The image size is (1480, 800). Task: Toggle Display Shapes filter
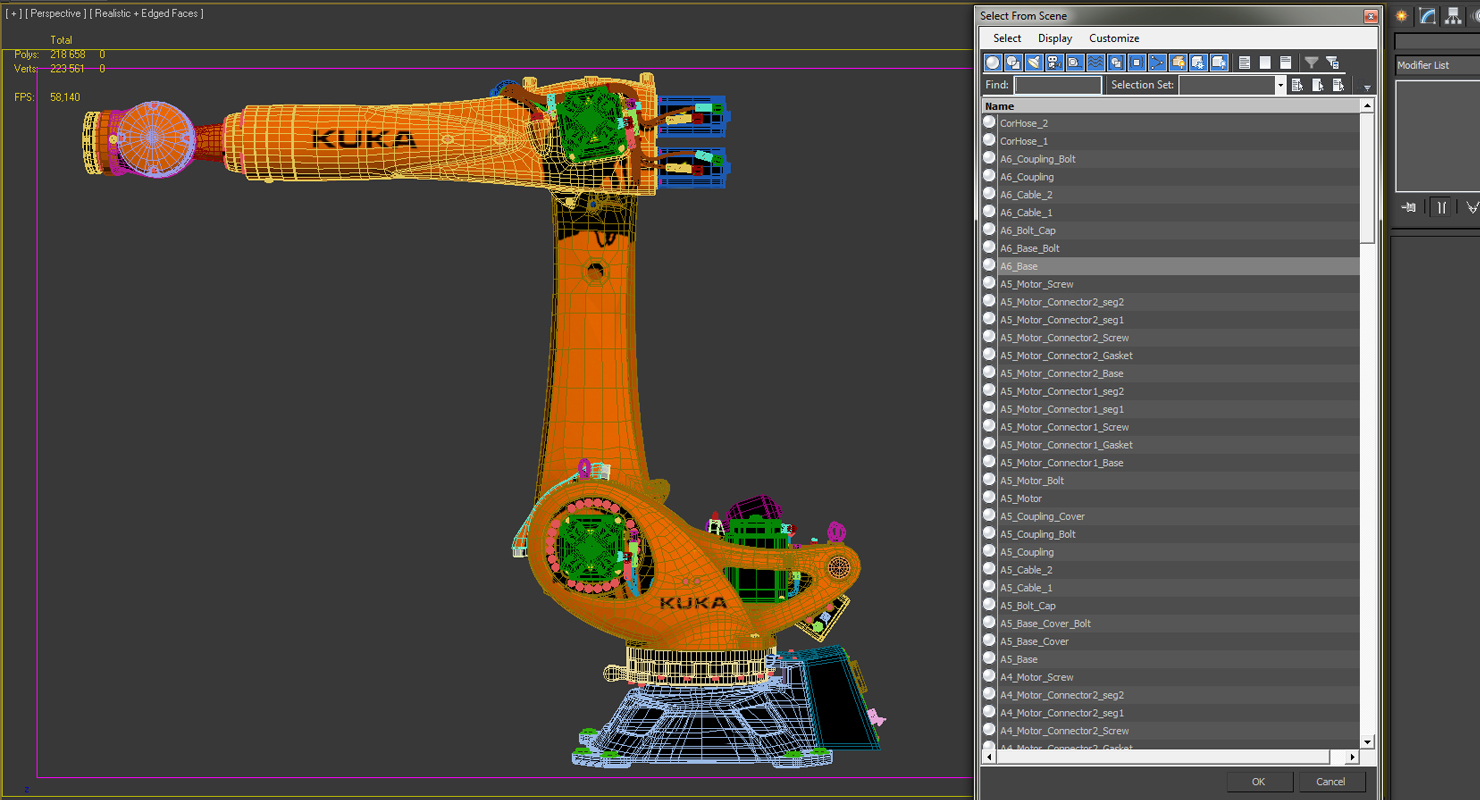point(1013,62)
